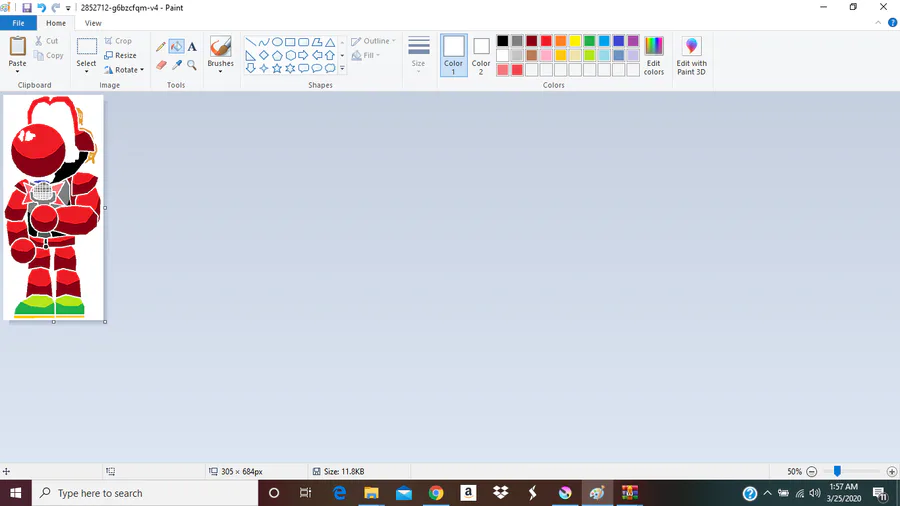900x506 pixels.
Task: Choose the Curve shape
Action: click(x=264, y=42)
